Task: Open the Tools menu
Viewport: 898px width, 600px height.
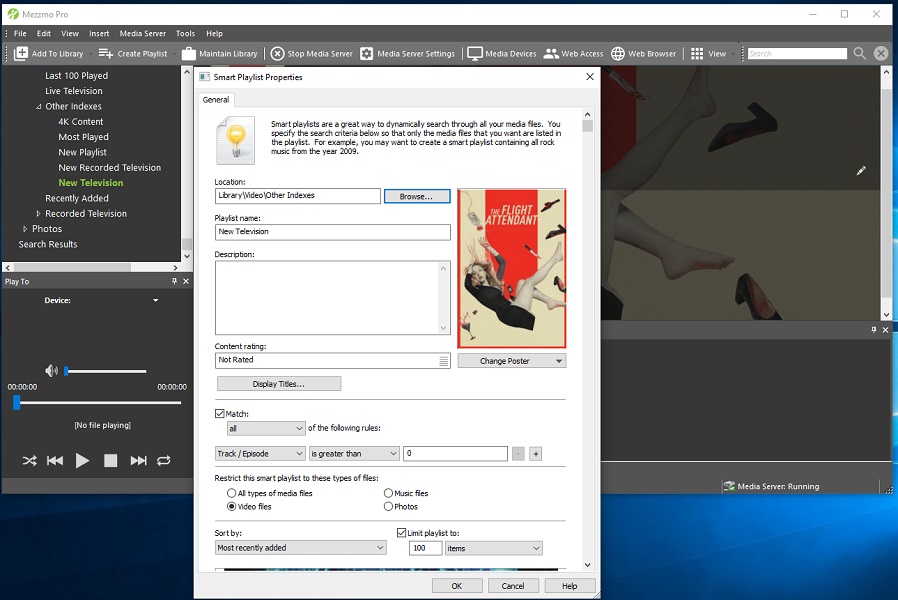Action: (x=185, y=33)
